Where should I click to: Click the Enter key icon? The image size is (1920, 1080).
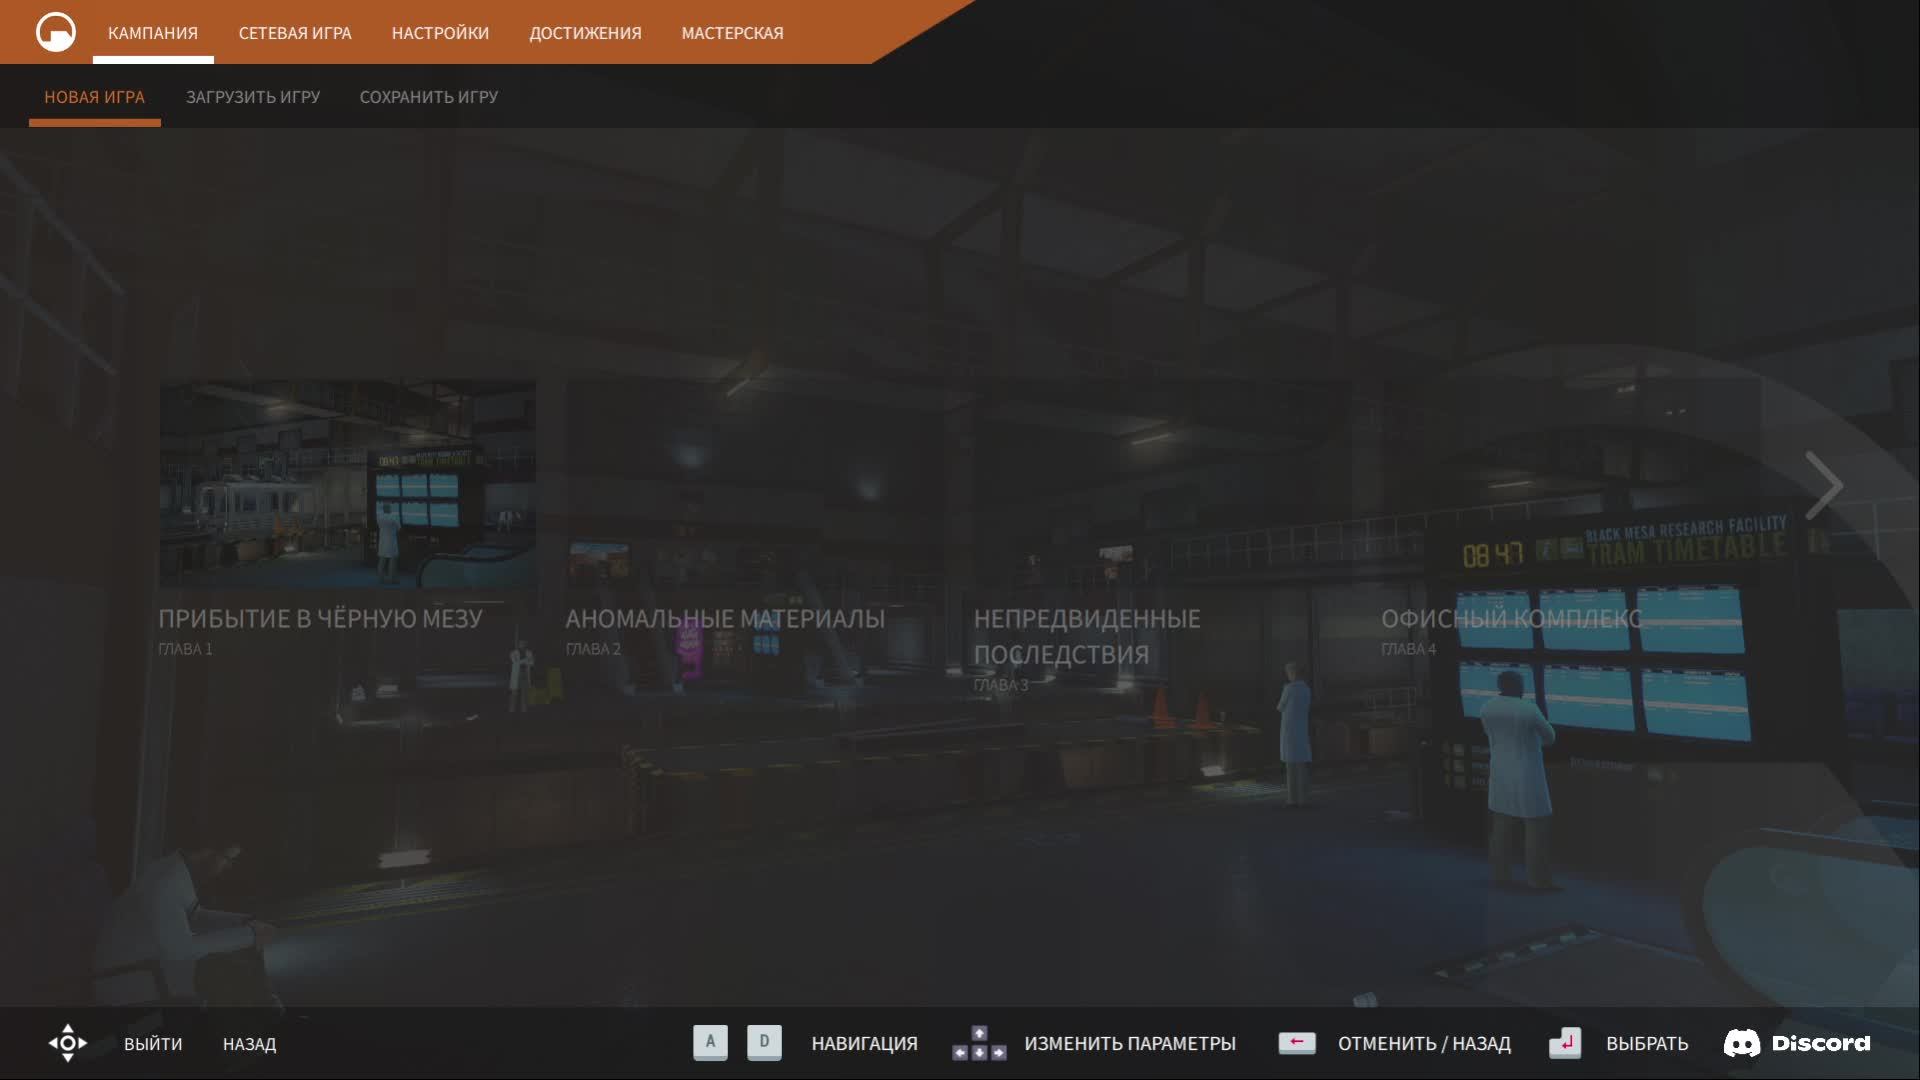(1565, 1043)
